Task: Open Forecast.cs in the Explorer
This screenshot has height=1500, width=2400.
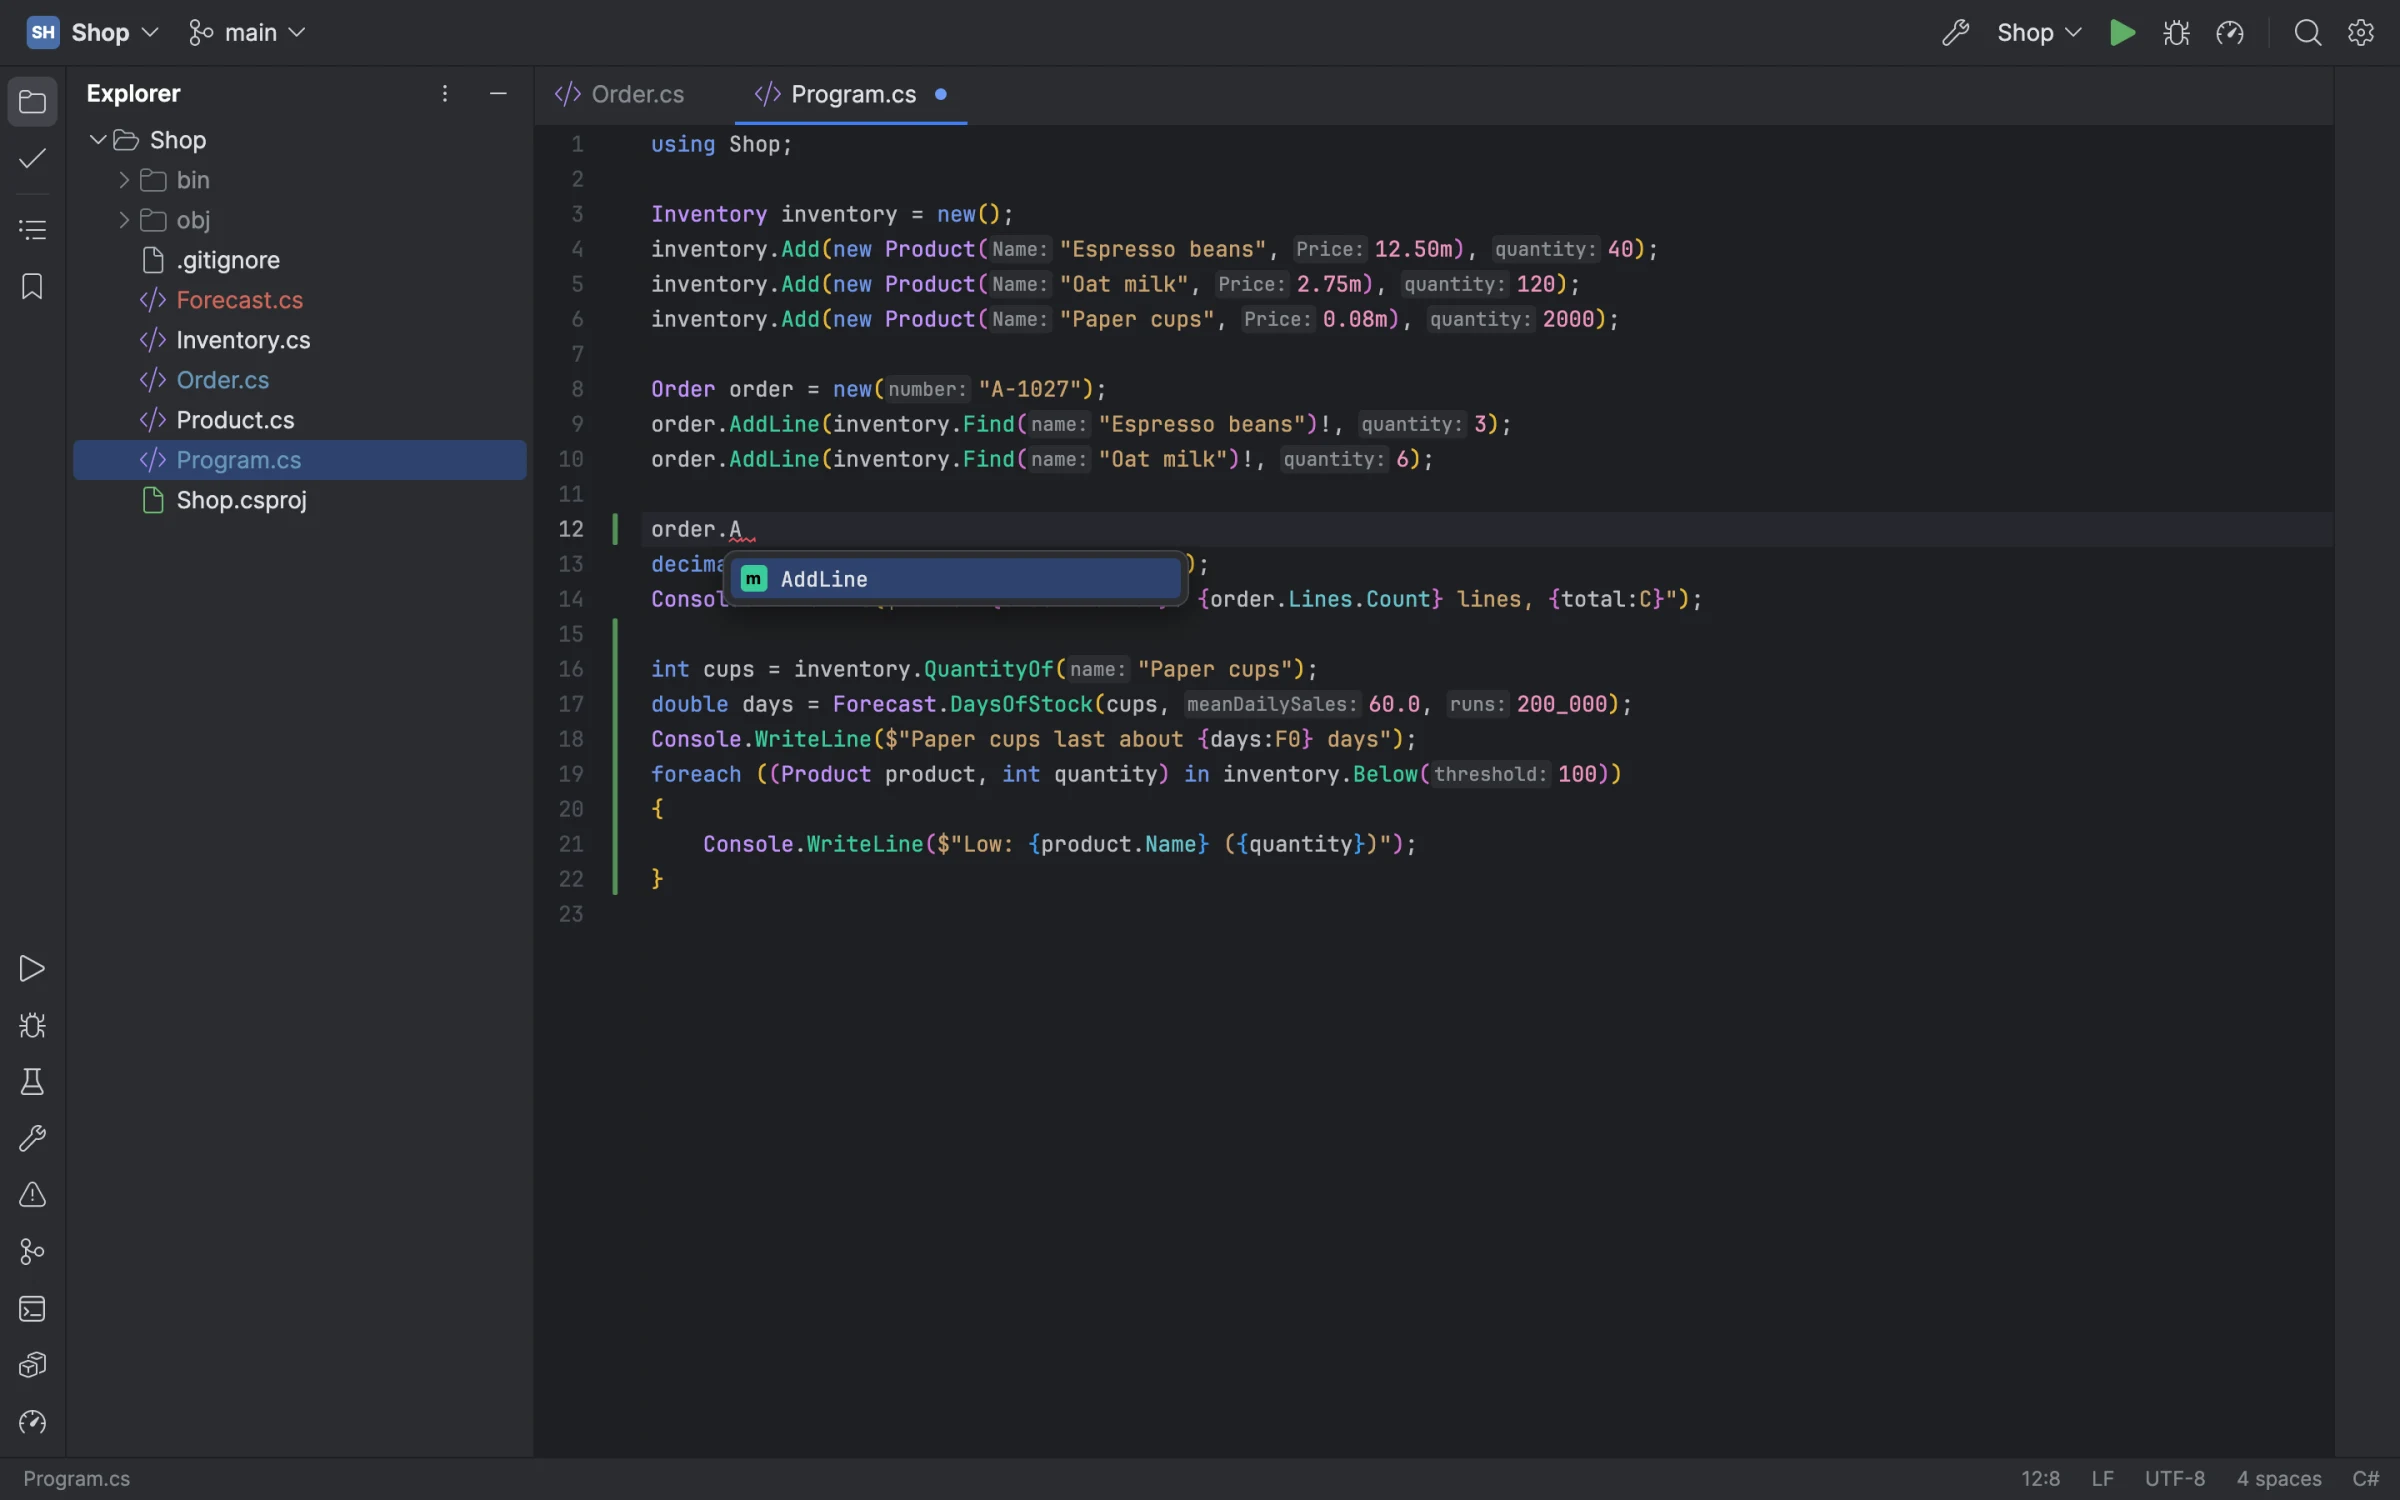Action: click(x=300, y=300)
